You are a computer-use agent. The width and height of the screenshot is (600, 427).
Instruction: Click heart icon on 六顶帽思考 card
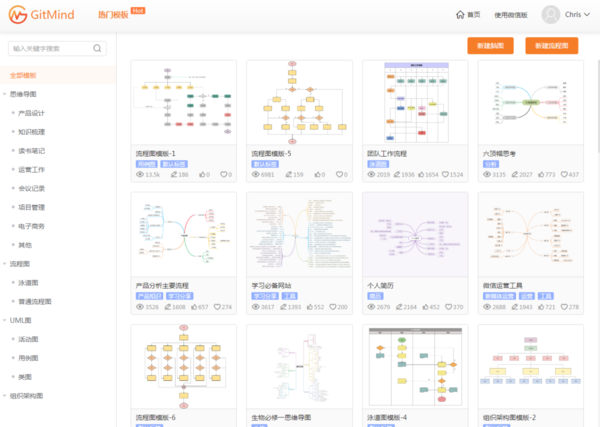tap(564, 174)
